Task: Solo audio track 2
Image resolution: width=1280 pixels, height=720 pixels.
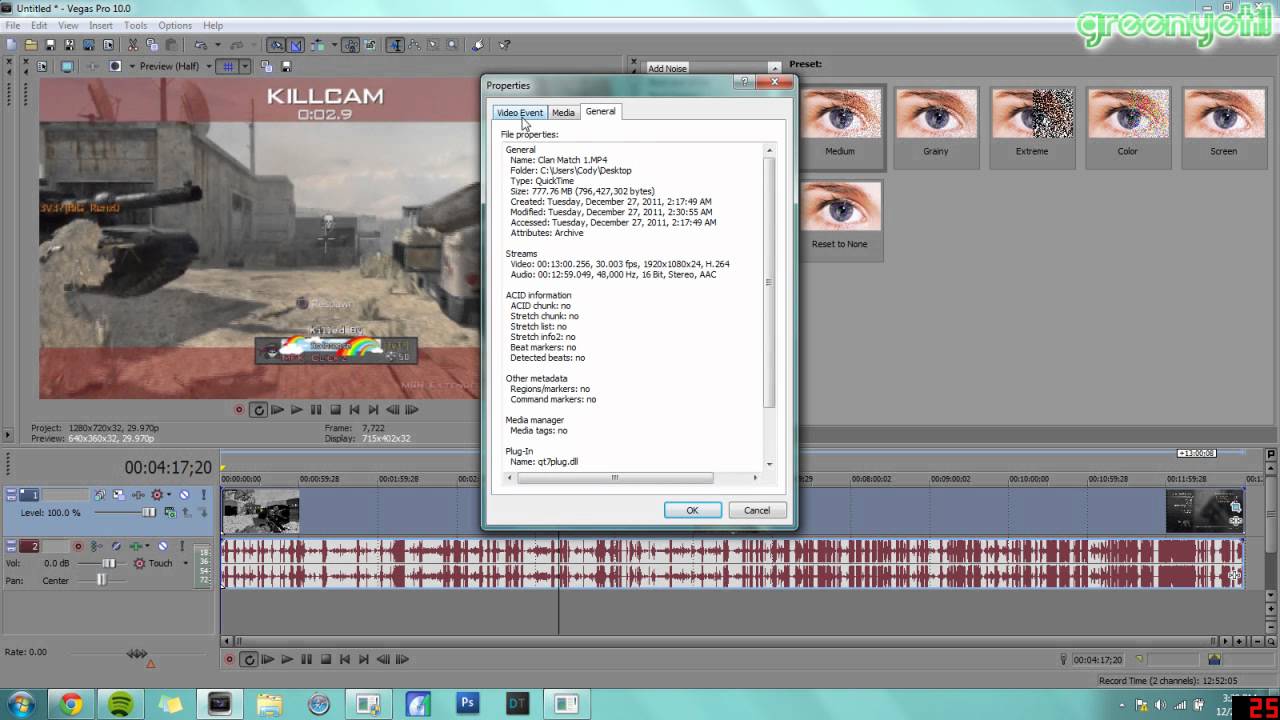Action: click(182, 546)
